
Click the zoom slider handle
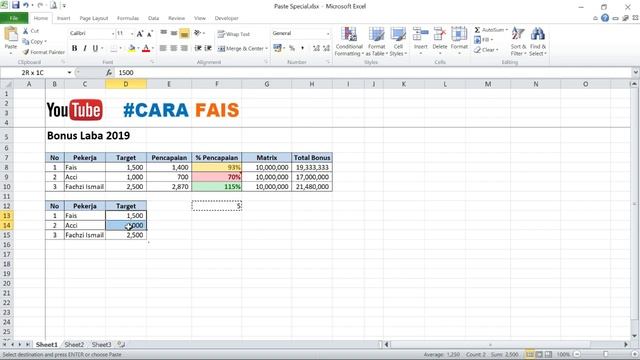606,354
